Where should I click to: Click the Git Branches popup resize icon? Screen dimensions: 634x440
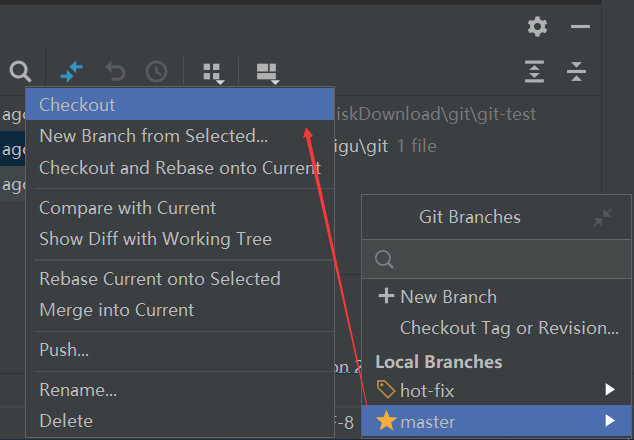602,217
